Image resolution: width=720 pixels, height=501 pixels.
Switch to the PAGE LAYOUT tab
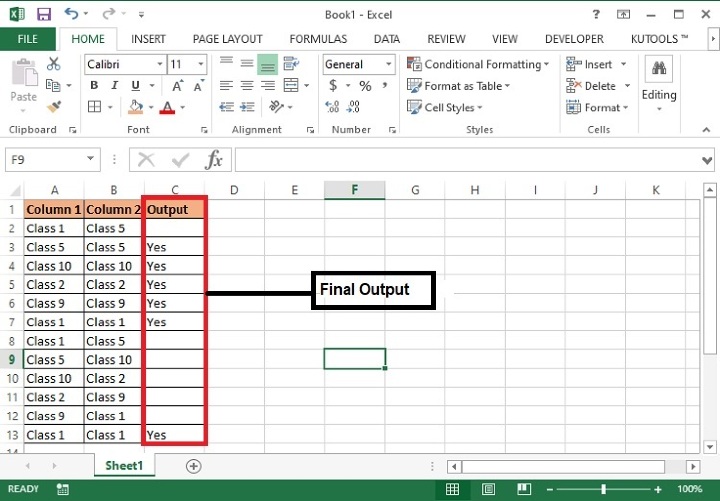point(228,39)
